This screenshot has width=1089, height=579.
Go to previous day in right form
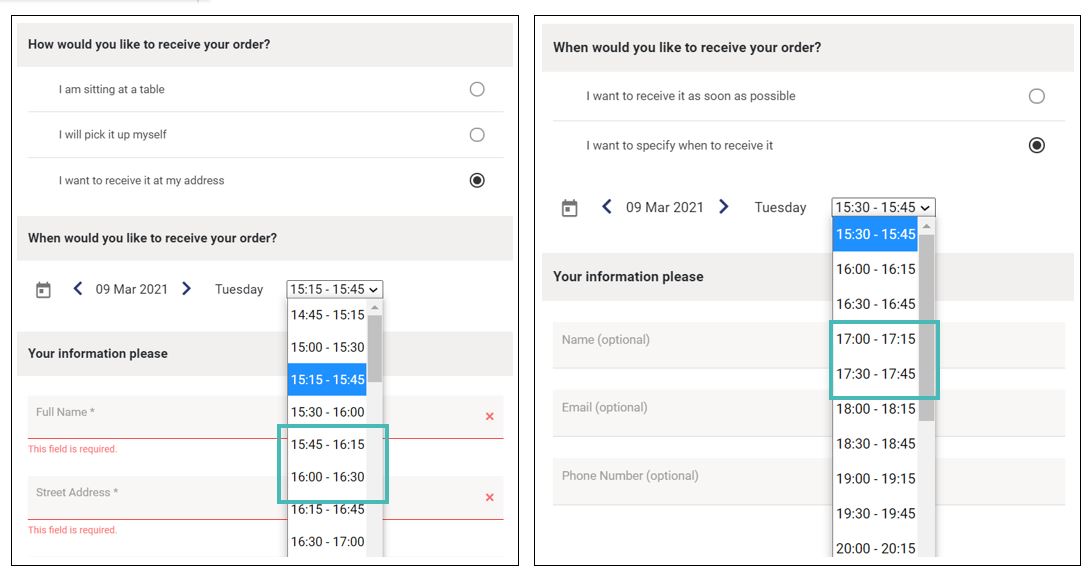click(x=606, y=206)
